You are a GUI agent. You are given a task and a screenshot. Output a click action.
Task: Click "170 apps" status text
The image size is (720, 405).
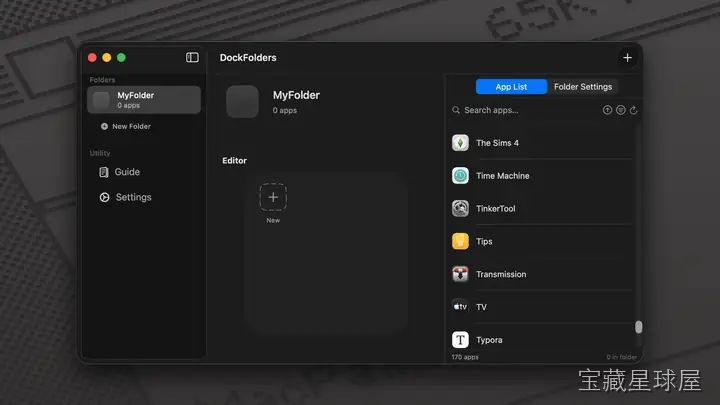click(465, 357)
